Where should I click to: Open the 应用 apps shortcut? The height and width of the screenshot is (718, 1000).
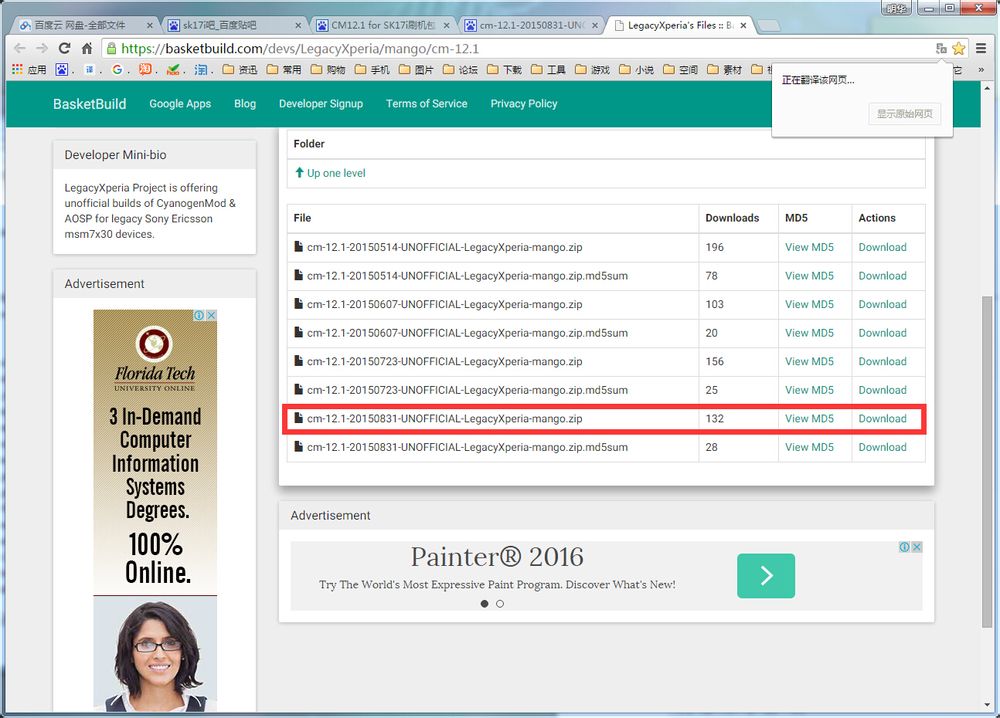29,70
